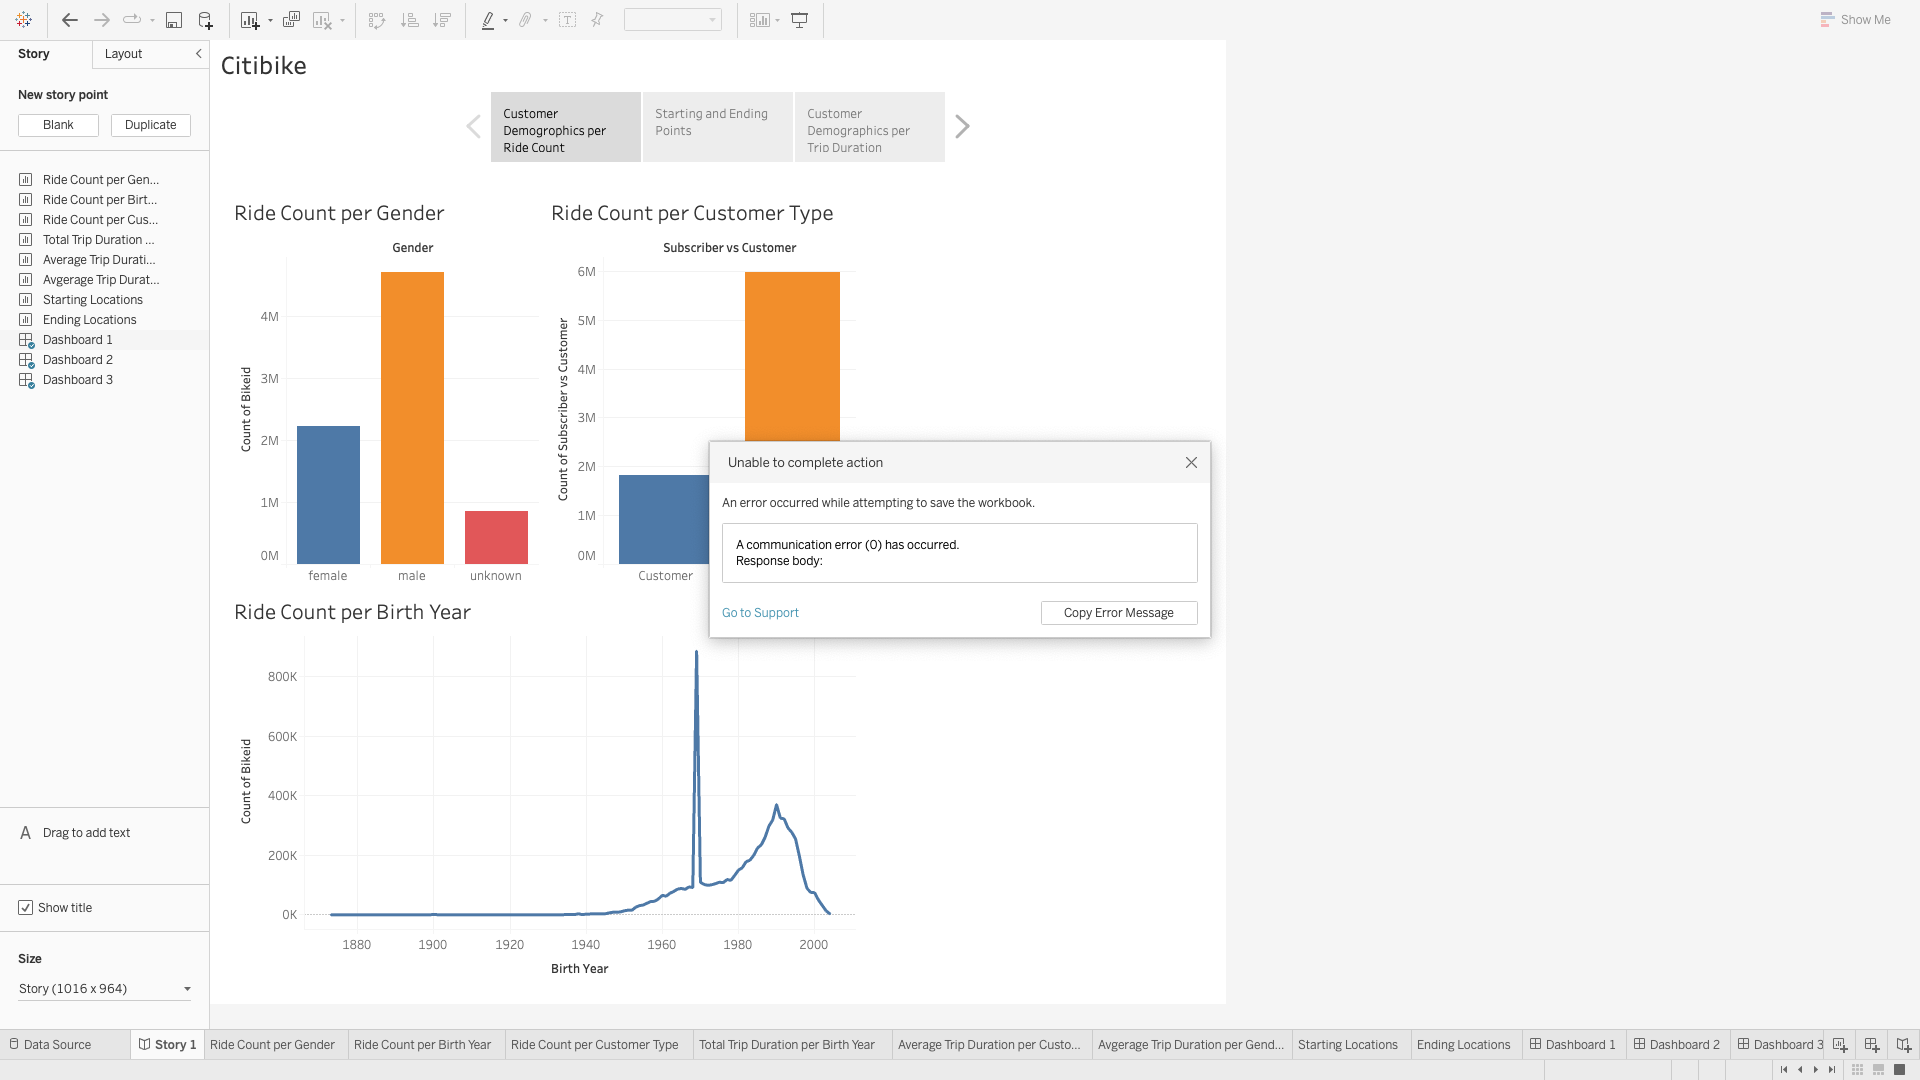Switch to filmstrip view in the status bar

click(1876, 1069)
